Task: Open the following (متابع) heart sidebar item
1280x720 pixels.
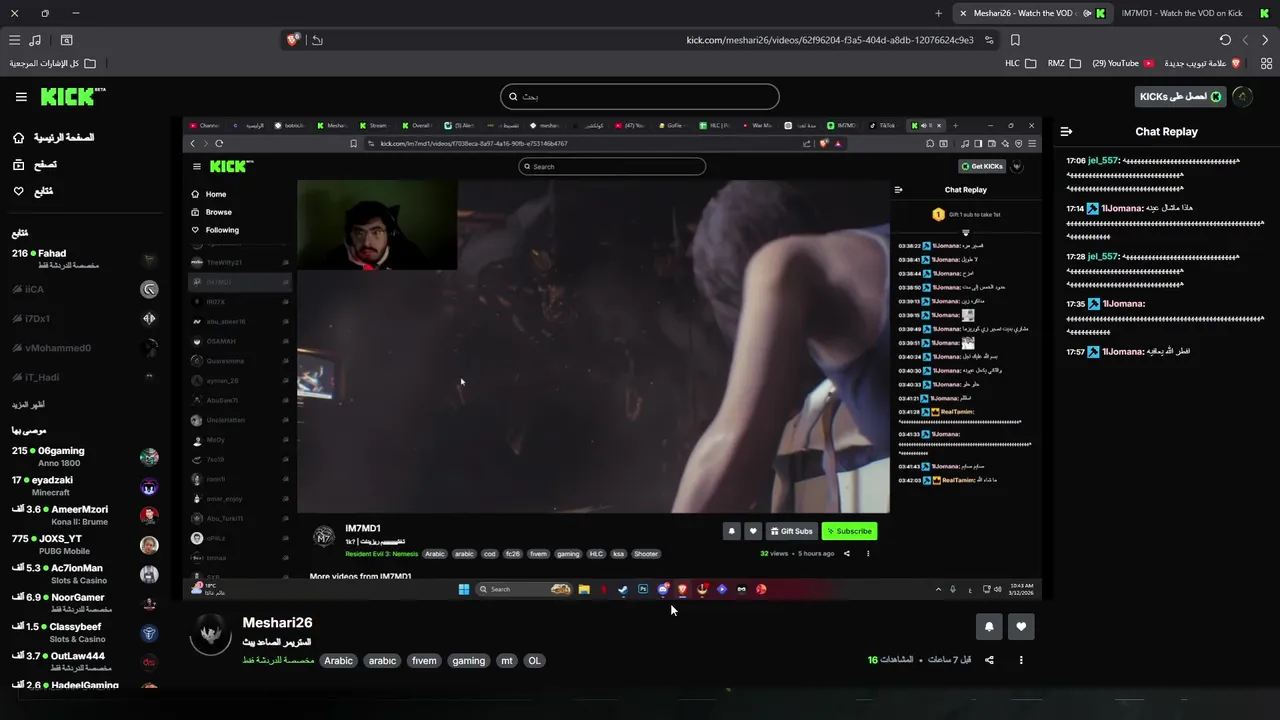Action: click(x=34, y=191)
